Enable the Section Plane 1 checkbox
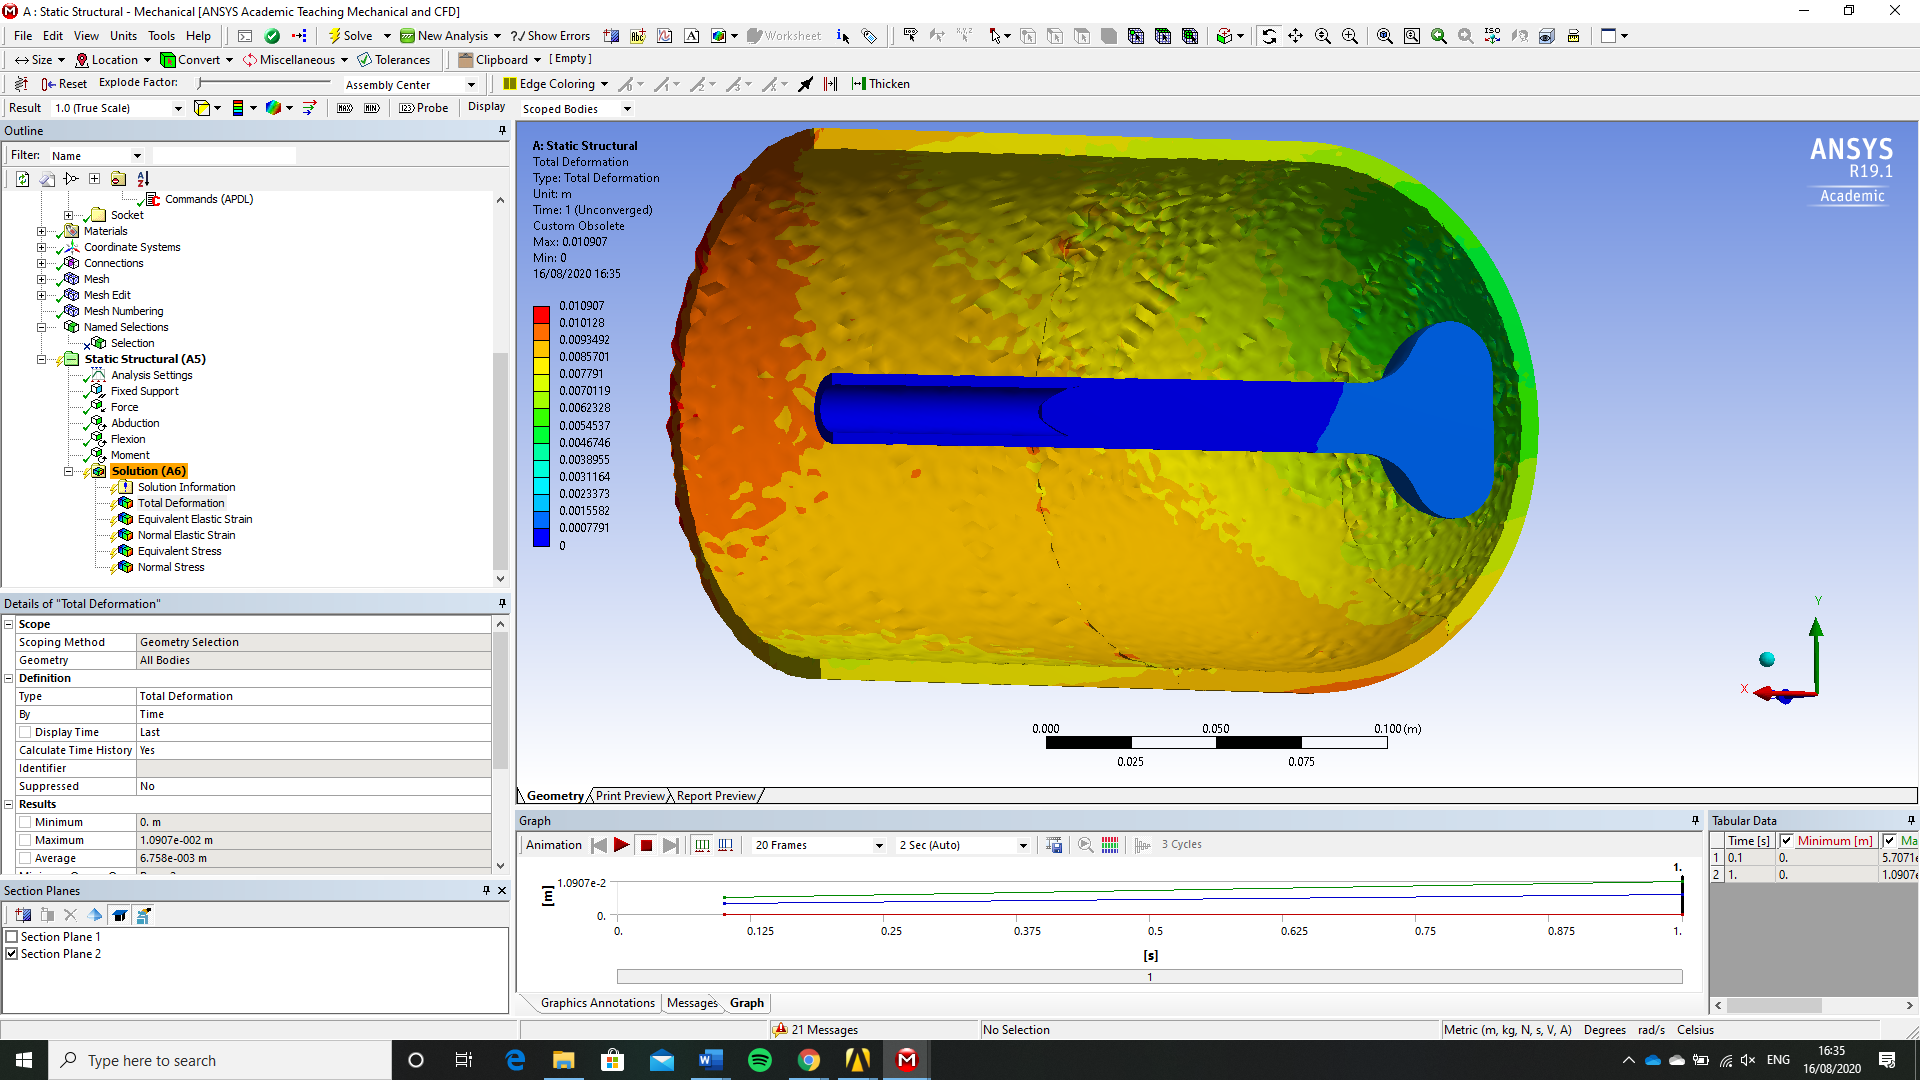The width and height of the screenshot is (1920, 1080). pyautogui.click(x=12, y=937)
